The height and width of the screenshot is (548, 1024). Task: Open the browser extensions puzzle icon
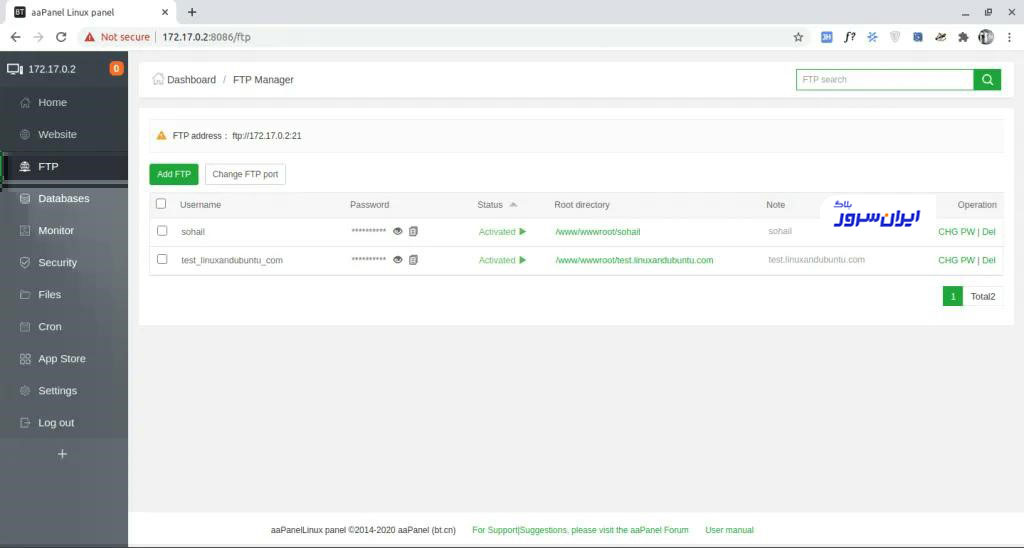point(963,37)
